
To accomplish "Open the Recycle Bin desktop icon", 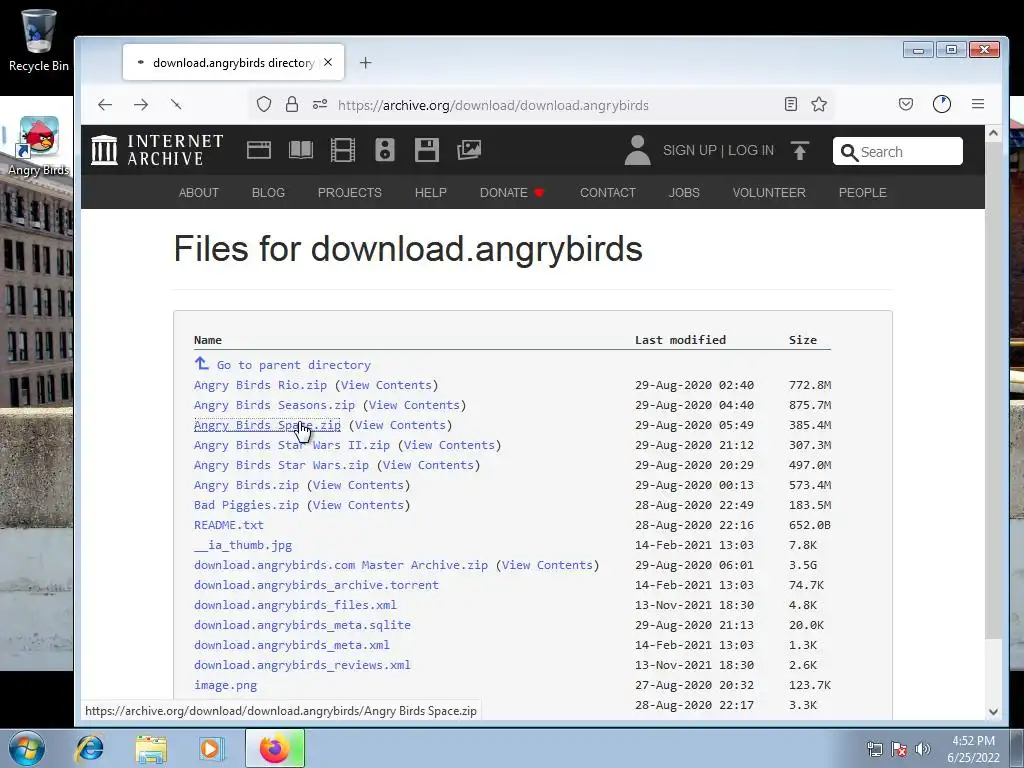I will pyautogui.click(x=38, y=40).
